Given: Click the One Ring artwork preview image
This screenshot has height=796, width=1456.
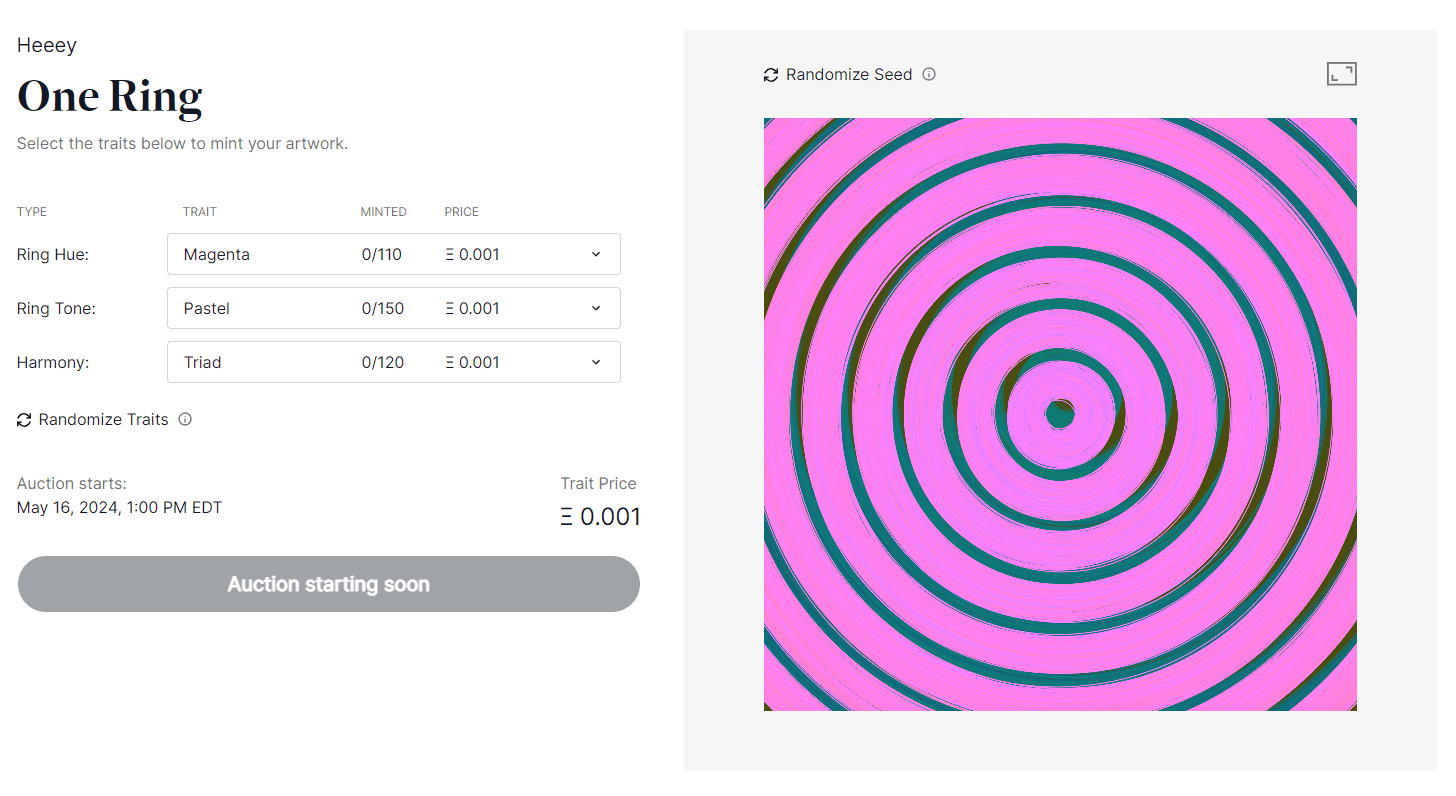Looking at the screenshot, I should pyautogui.click(x=1060, y=415).
